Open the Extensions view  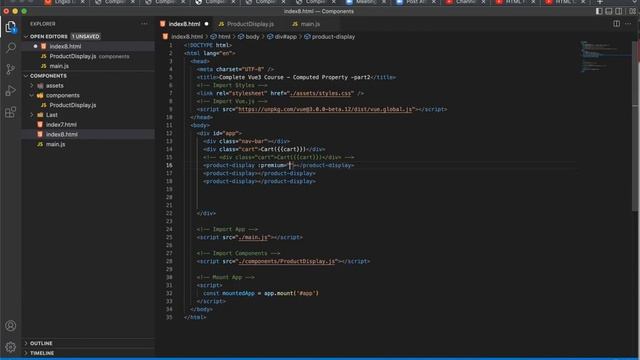point(11,112)
